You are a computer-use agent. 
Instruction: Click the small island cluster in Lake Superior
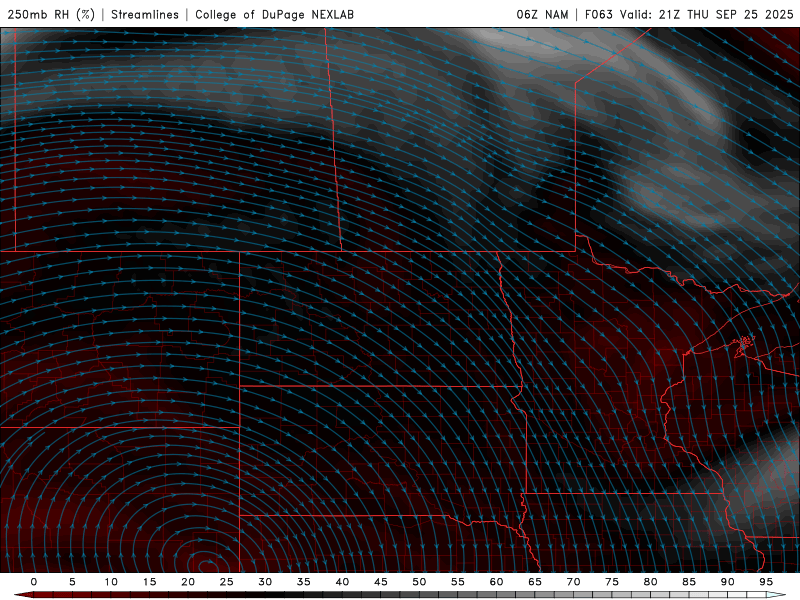click(x=744, y=344)
